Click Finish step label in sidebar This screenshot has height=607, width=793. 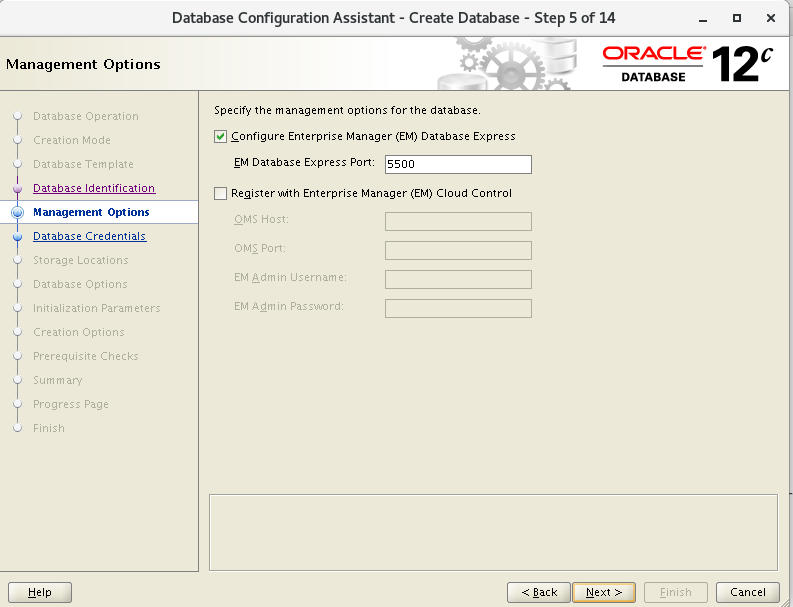click(49, 428)
